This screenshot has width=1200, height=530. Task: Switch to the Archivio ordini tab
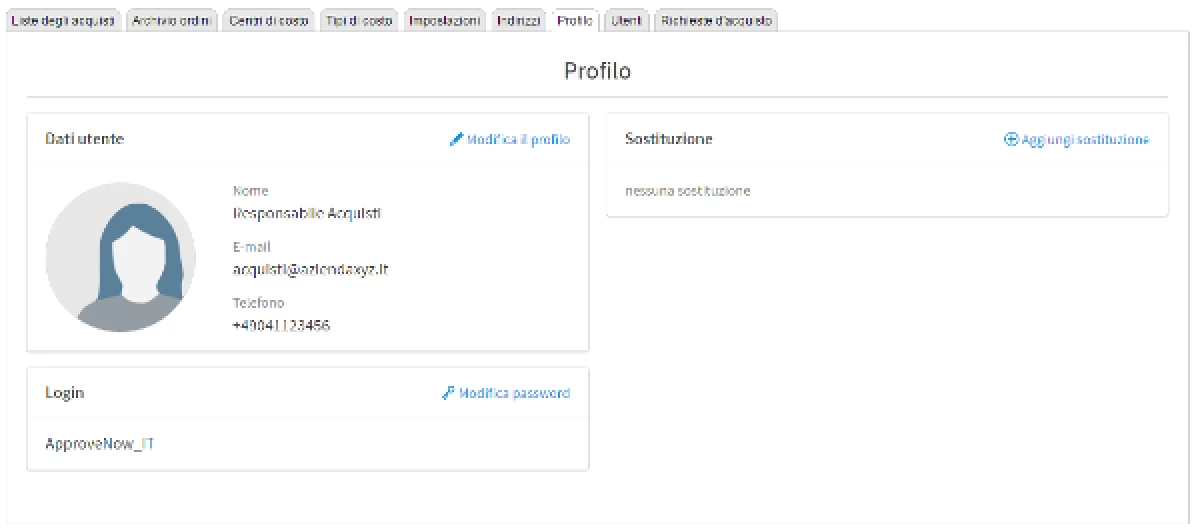click(172, 21)
